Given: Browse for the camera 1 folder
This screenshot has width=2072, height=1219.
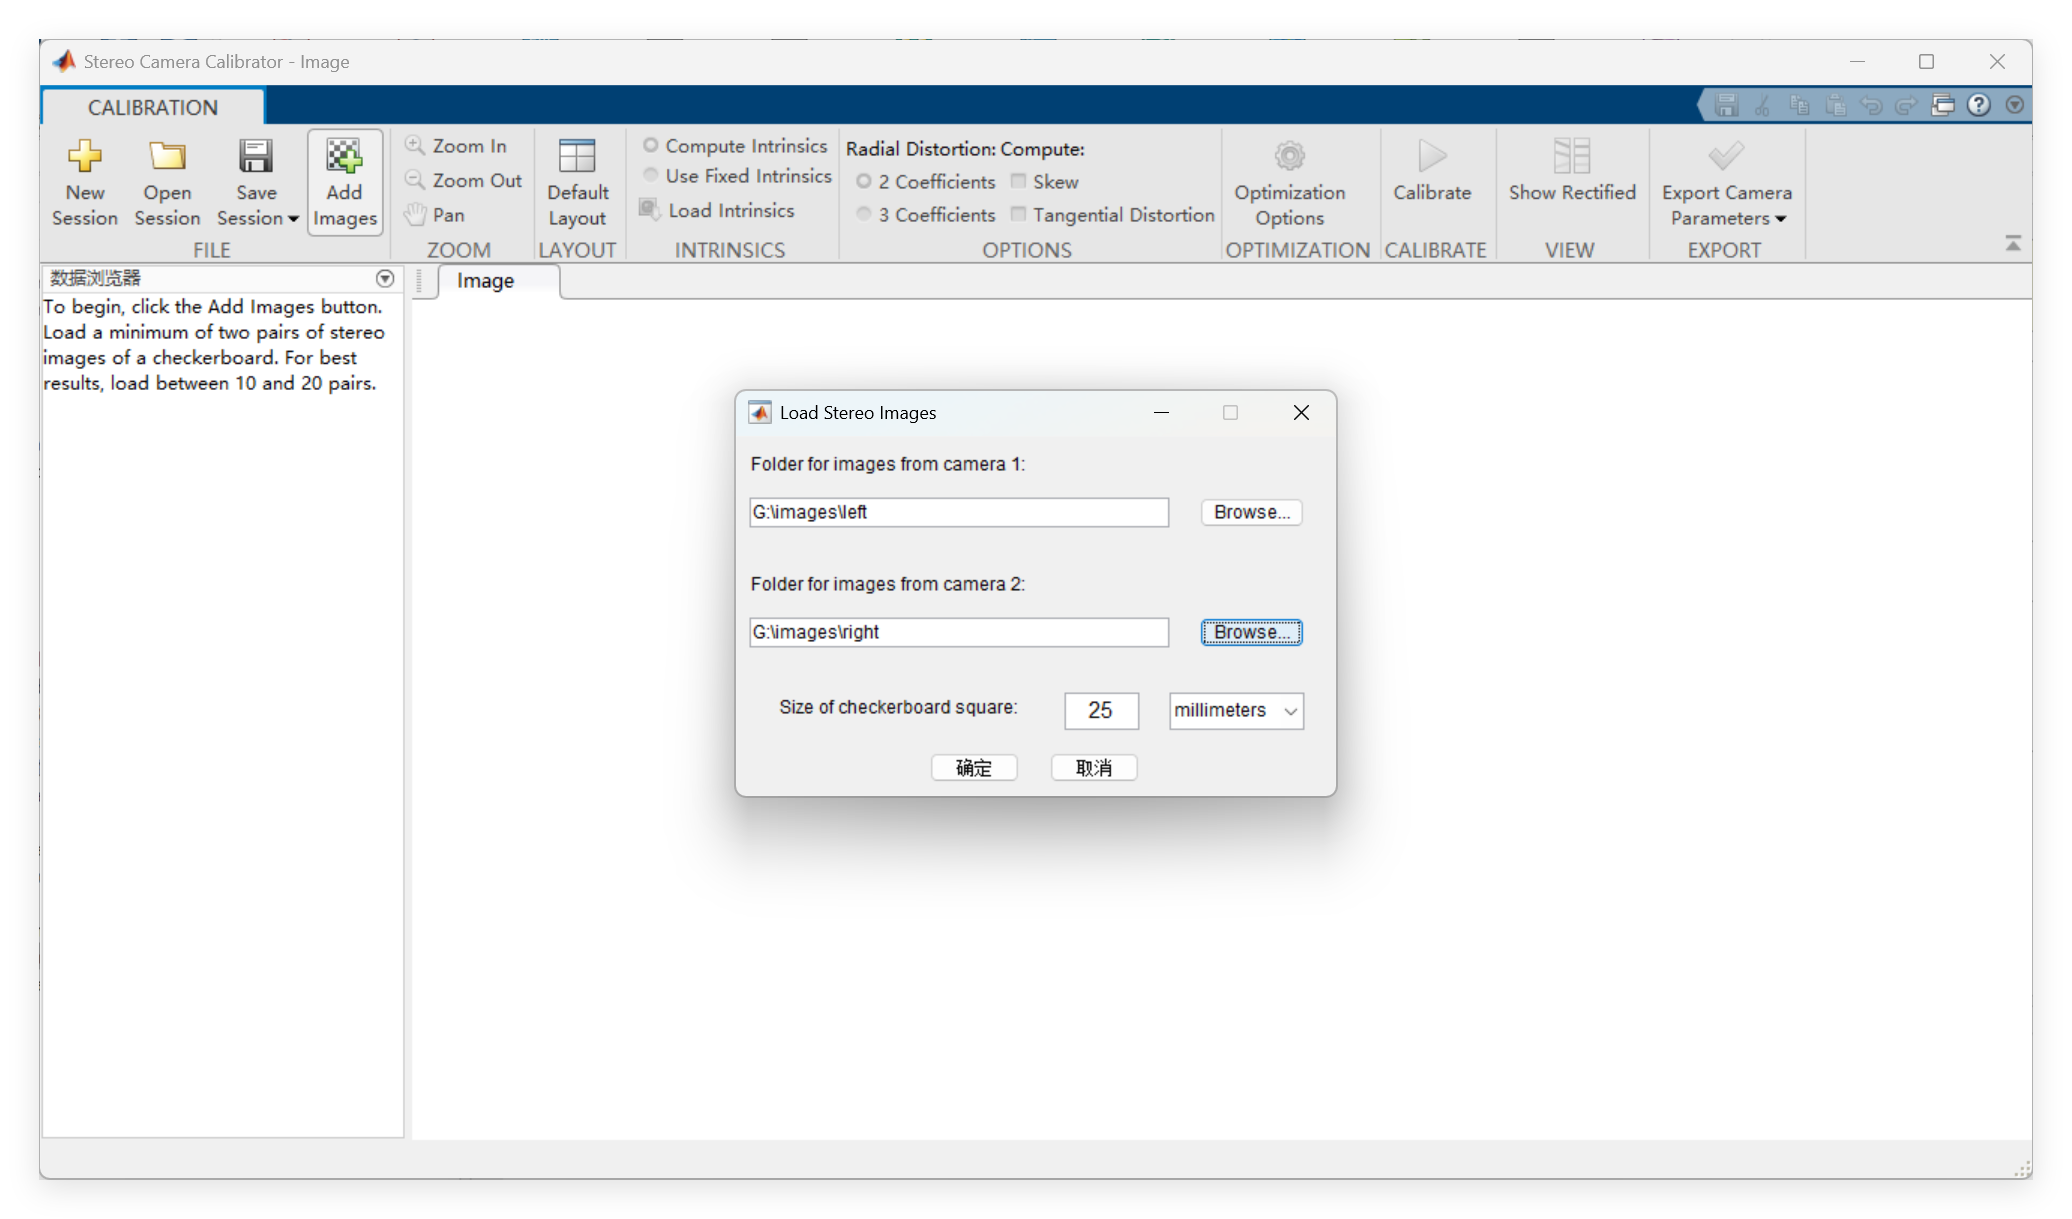Looking at the screenshot, I should (1251, 512).
